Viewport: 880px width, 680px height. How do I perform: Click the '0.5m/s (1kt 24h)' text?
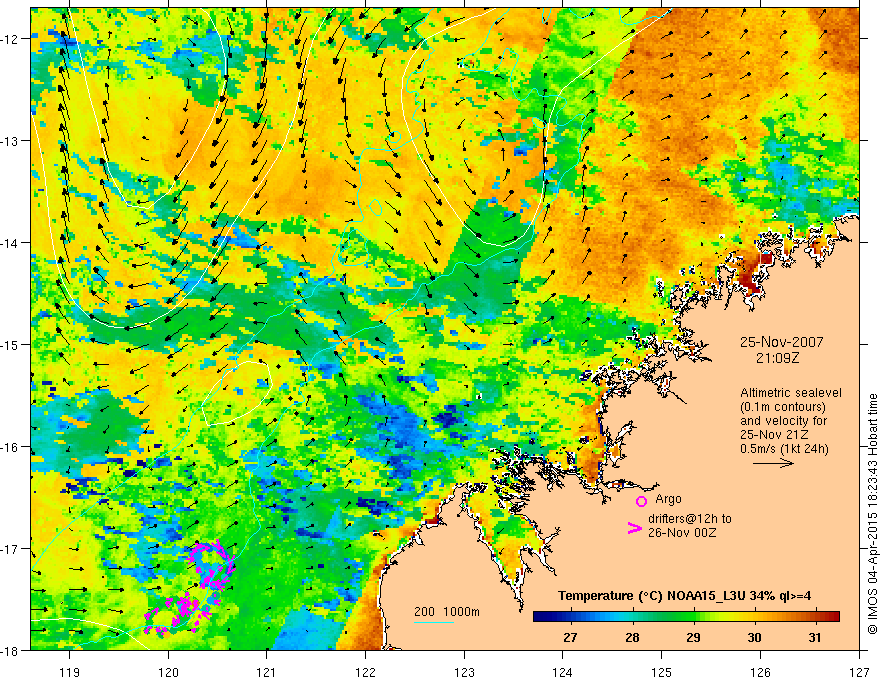click(x=784, y=449)
